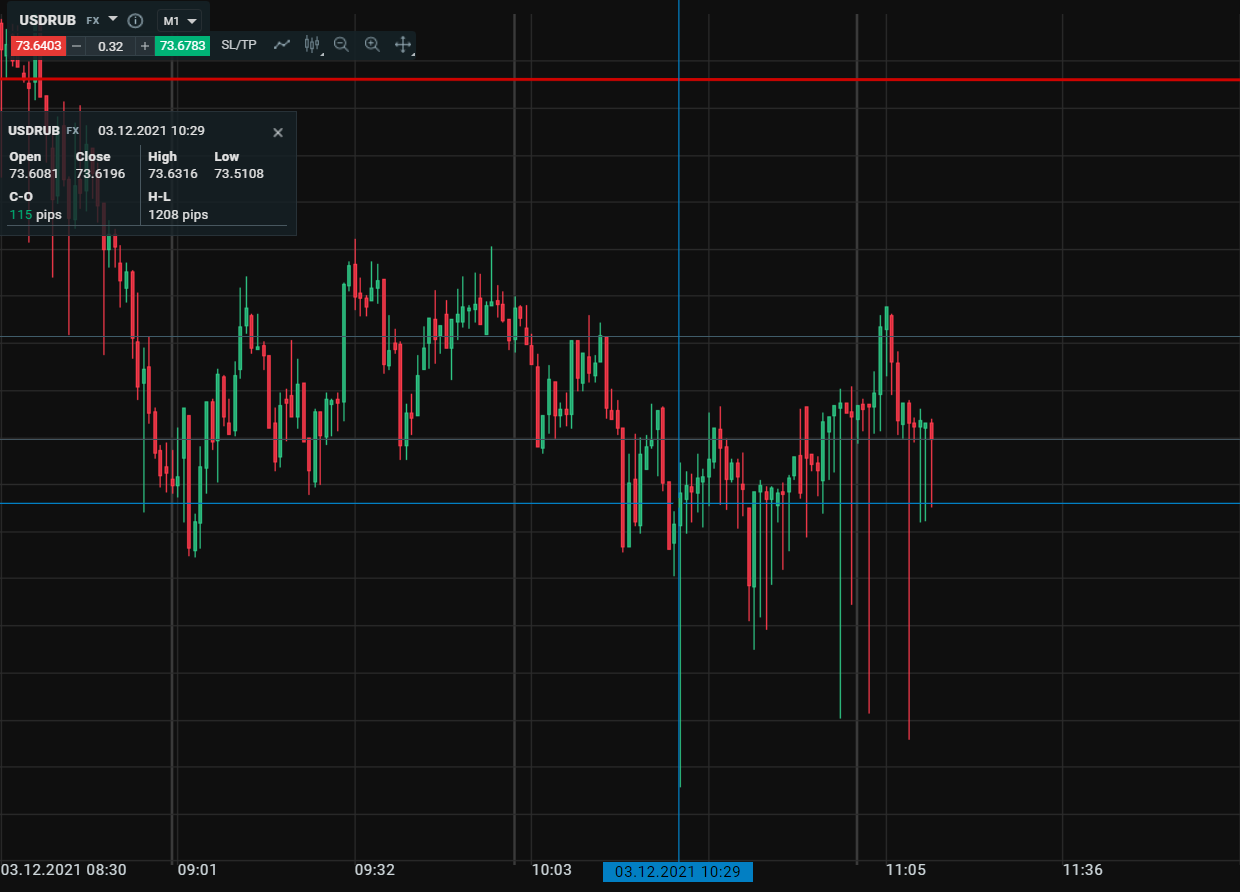This screenshot has height=892, width=1240.
Task: Select the info panel date 03.12.2021 10:29
Action: (151, 131)
